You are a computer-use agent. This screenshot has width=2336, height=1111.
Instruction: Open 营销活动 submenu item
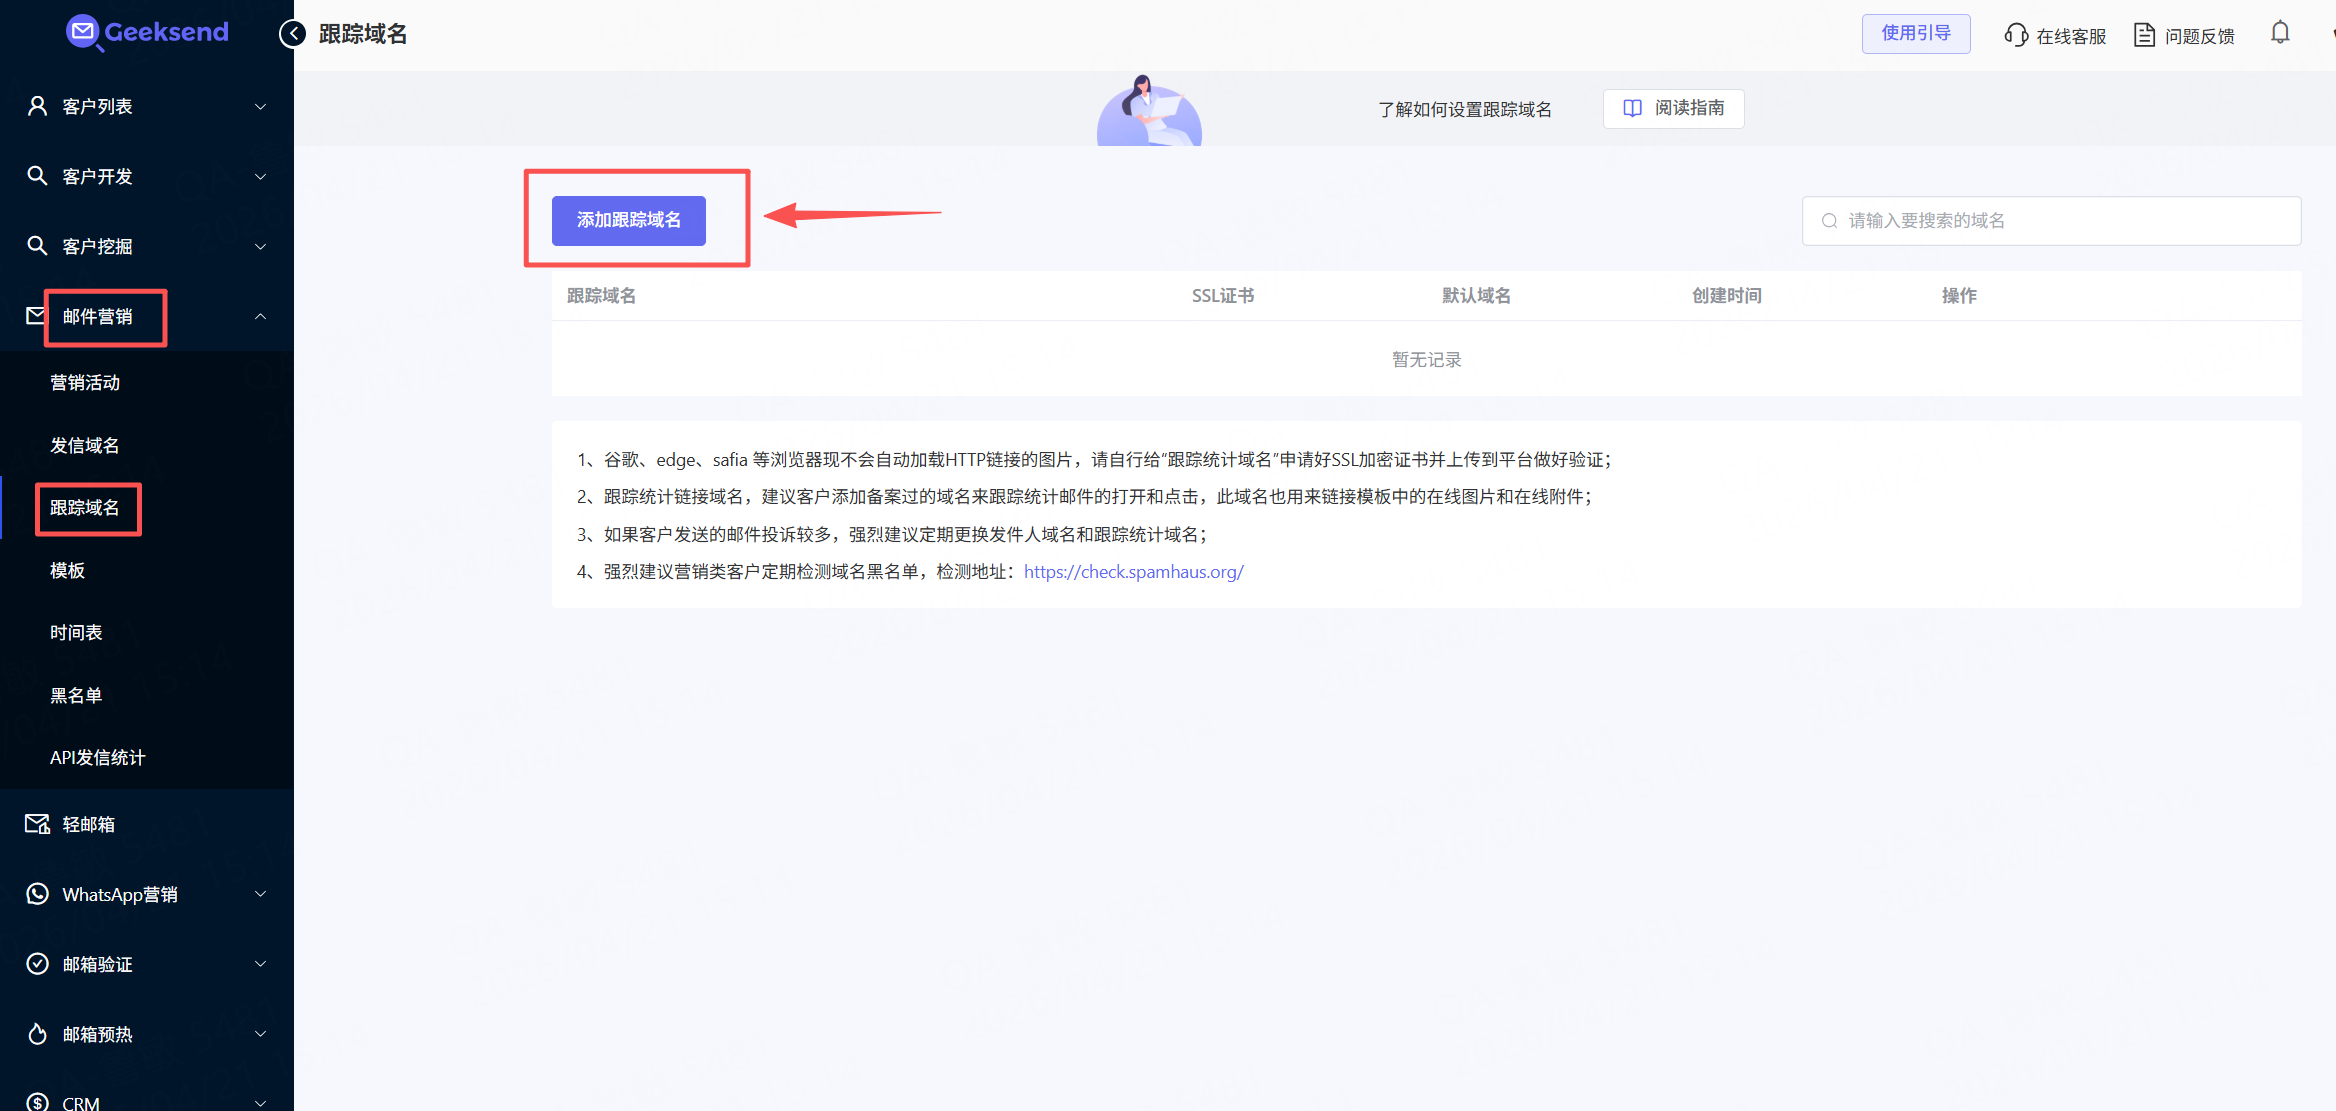(85, 383)
